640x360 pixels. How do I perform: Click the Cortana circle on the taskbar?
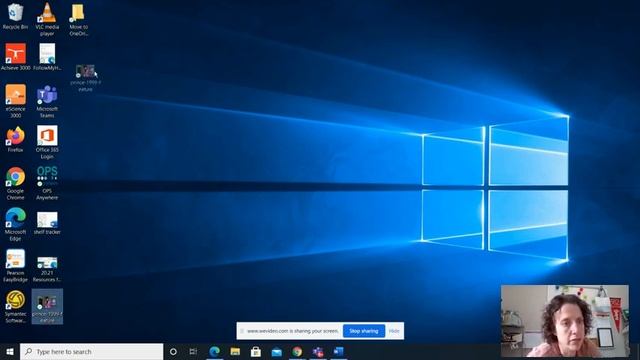click(x=173, y=351)
